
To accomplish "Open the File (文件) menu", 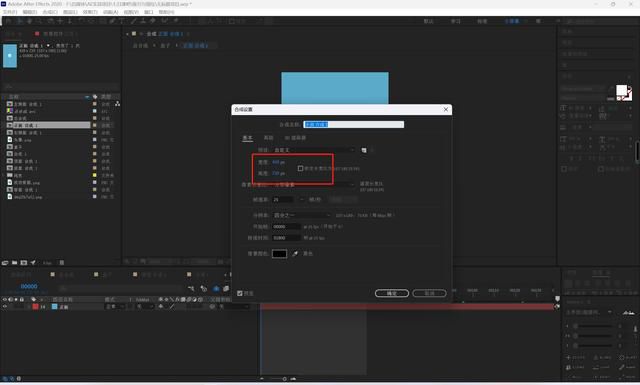I will click(9, 12).
